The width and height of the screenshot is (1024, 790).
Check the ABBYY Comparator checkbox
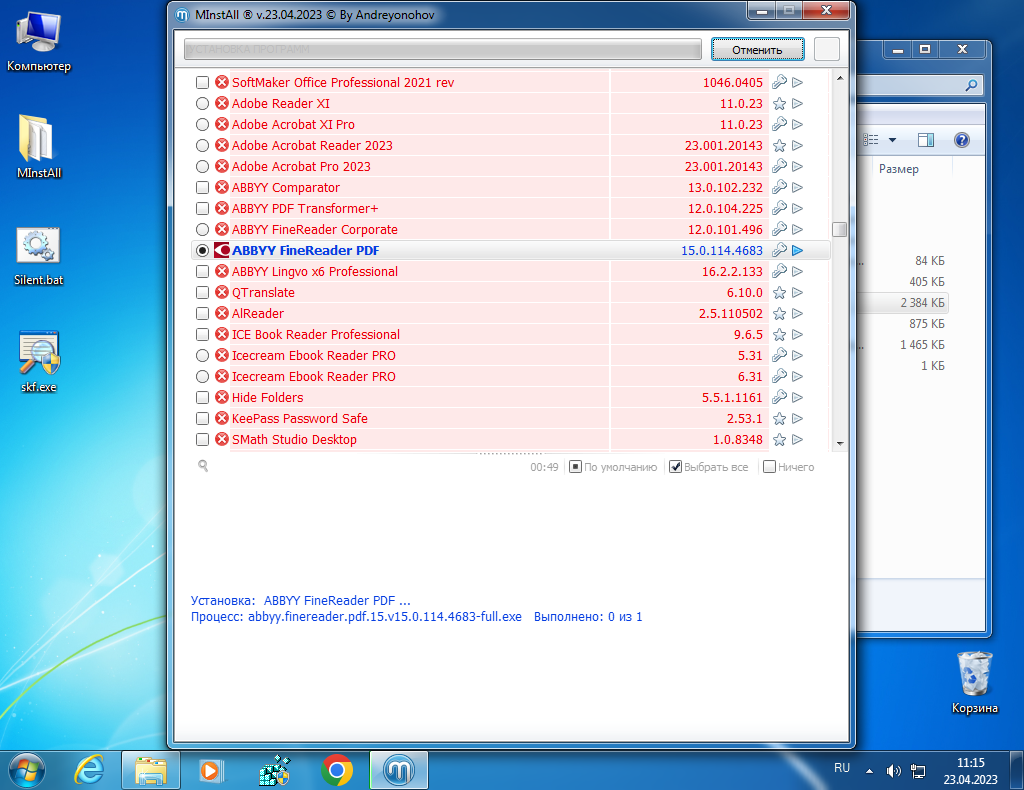202,187
